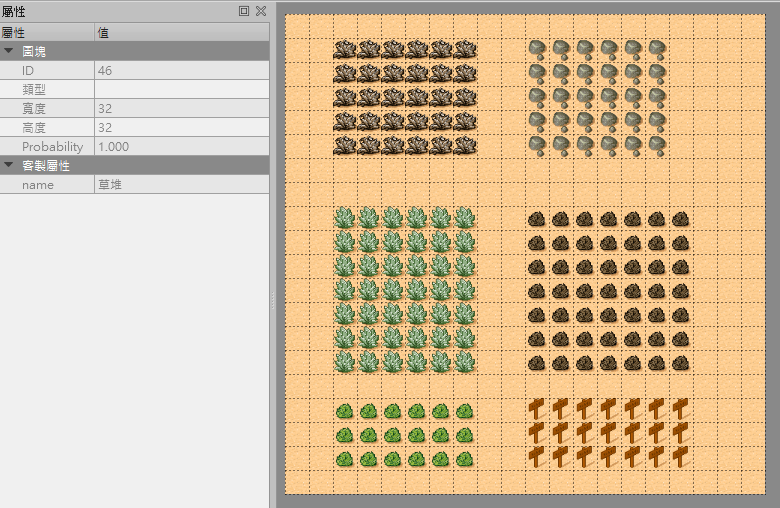Image resolution: width=780 pixels, height=508 pixels.
Task: Collapse the 圖塊 property group
Action: (8, 51)
